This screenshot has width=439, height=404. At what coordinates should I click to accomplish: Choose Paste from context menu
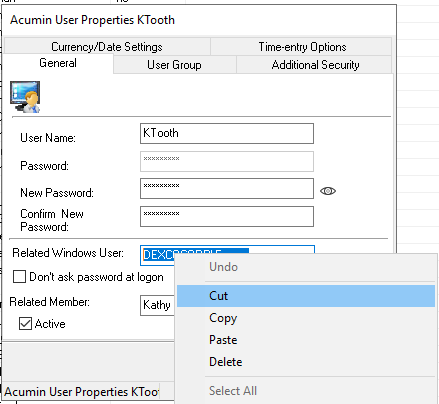pyautogui.click(x=306, y=340)
